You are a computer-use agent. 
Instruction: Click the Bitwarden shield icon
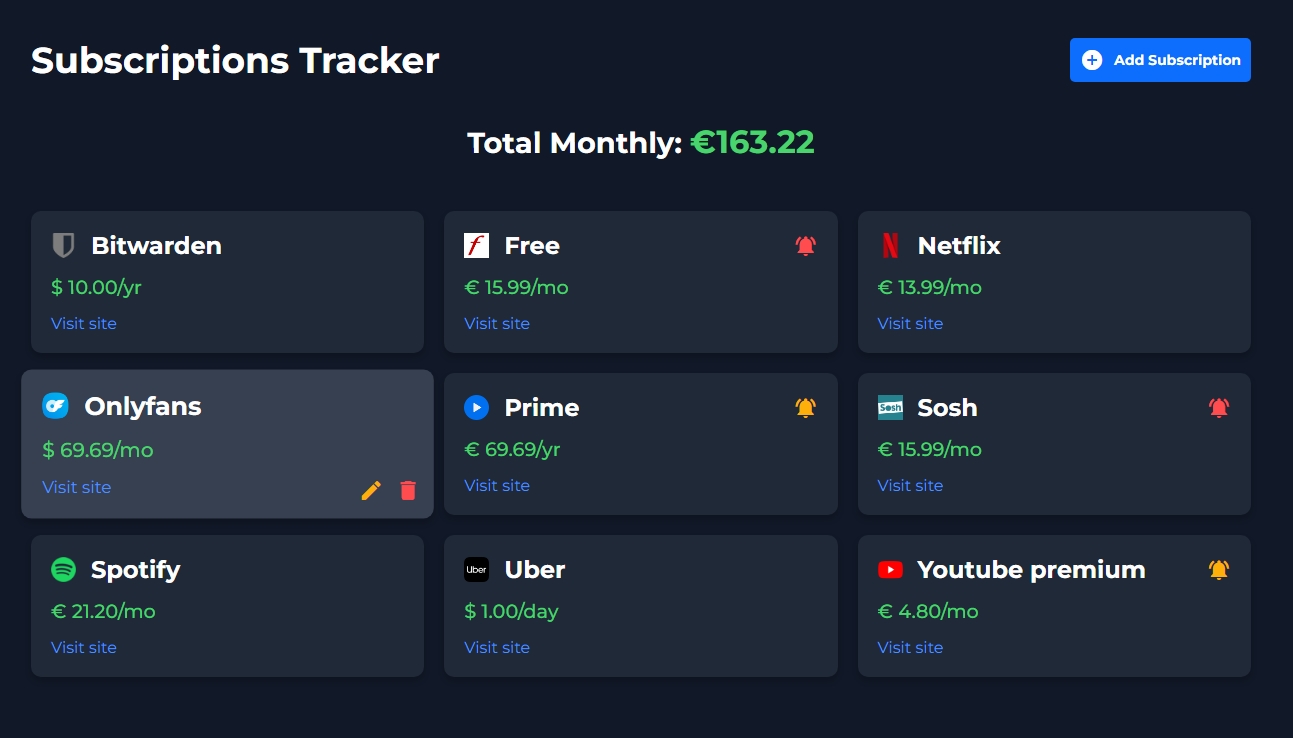[64, 245]
